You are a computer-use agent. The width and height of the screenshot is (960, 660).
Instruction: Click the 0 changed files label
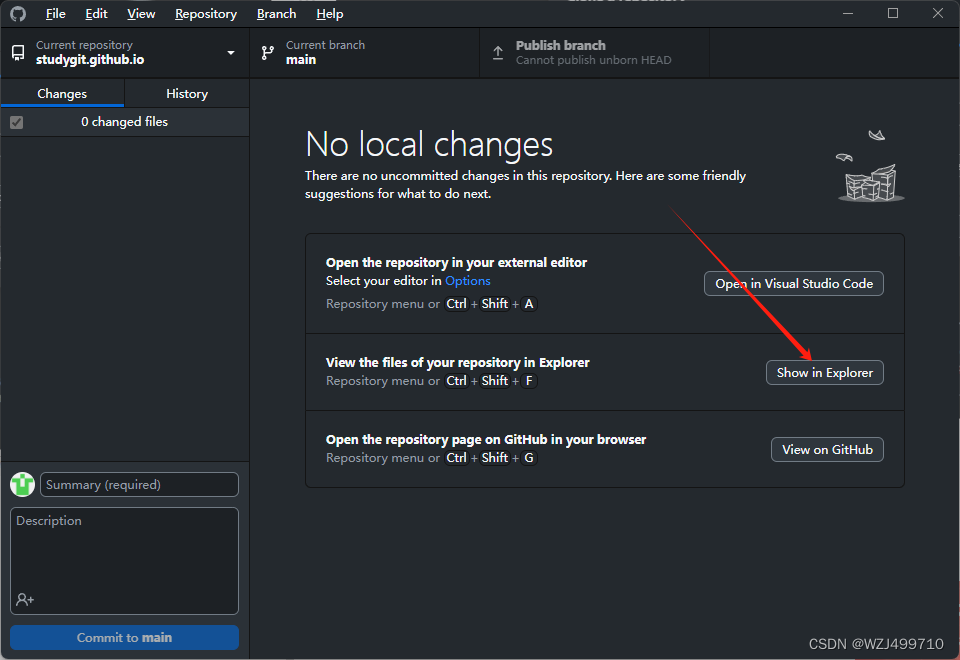point(124,122)
